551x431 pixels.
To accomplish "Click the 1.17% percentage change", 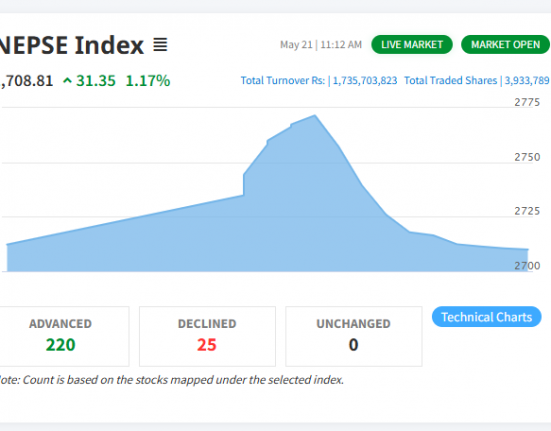I will tap(148, 81).
